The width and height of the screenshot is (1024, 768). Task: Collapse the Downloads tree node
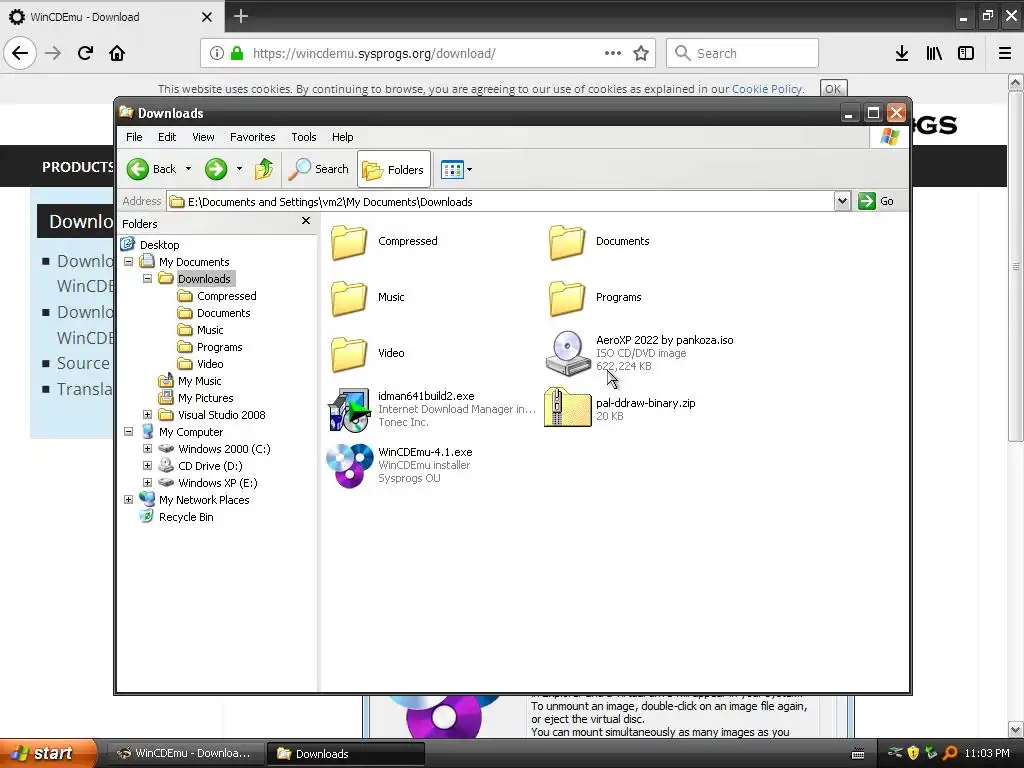tap(148, 279)
